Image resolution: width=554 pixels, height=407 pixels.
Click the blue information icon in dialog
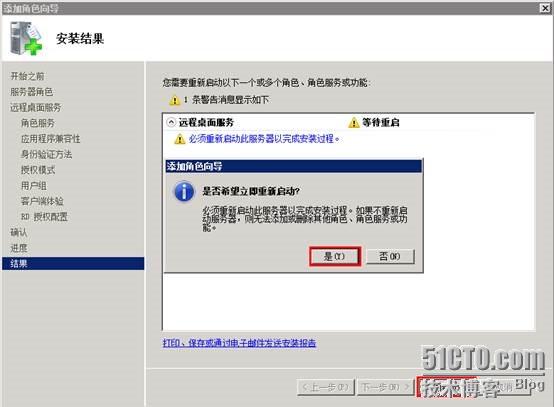pos(184,191)
